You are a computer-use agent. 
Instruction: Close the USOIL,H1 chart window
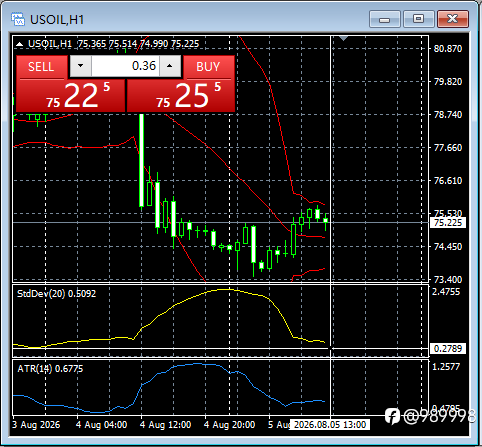point(453,19)
